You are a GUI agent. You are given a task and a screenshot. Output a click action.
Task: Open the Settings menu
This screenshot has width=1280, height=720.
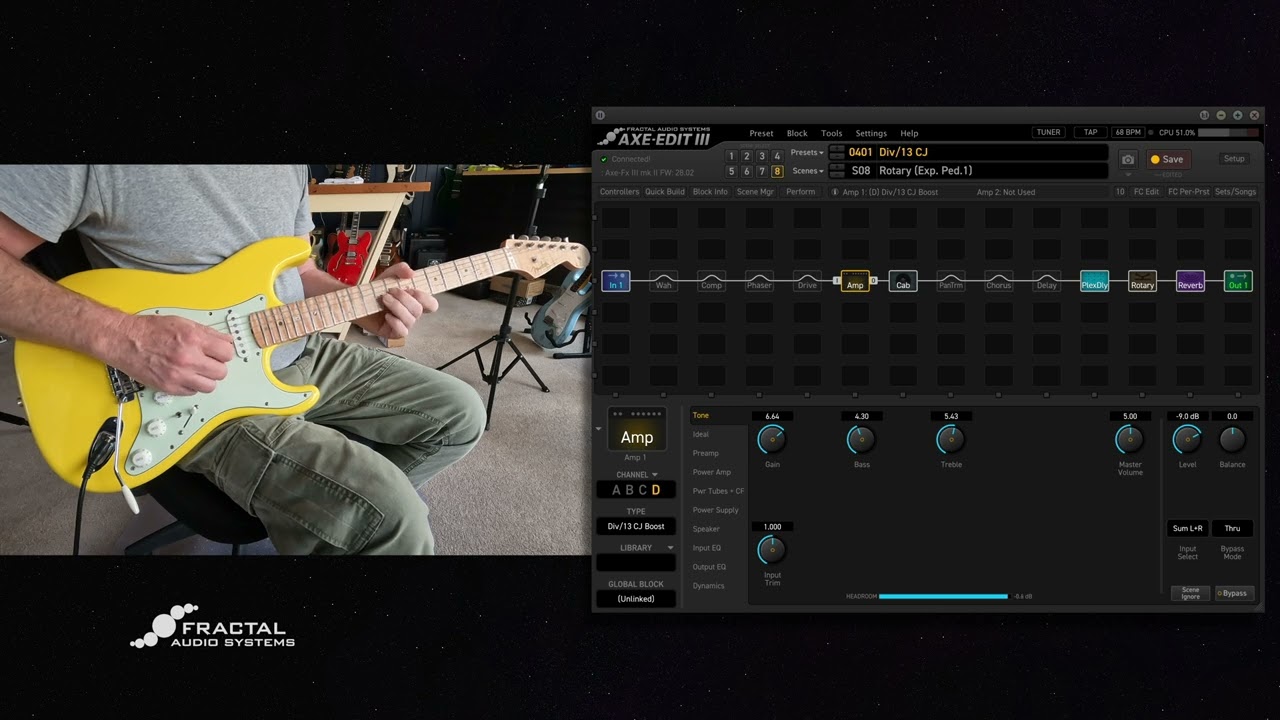click(x=871, y=133)
